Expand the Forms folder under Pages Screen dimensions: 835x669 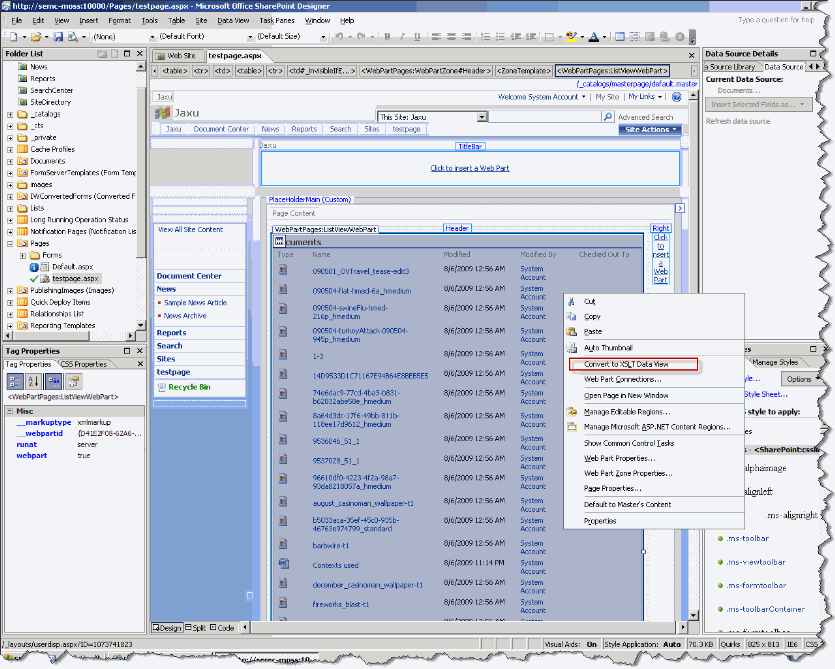22,255
